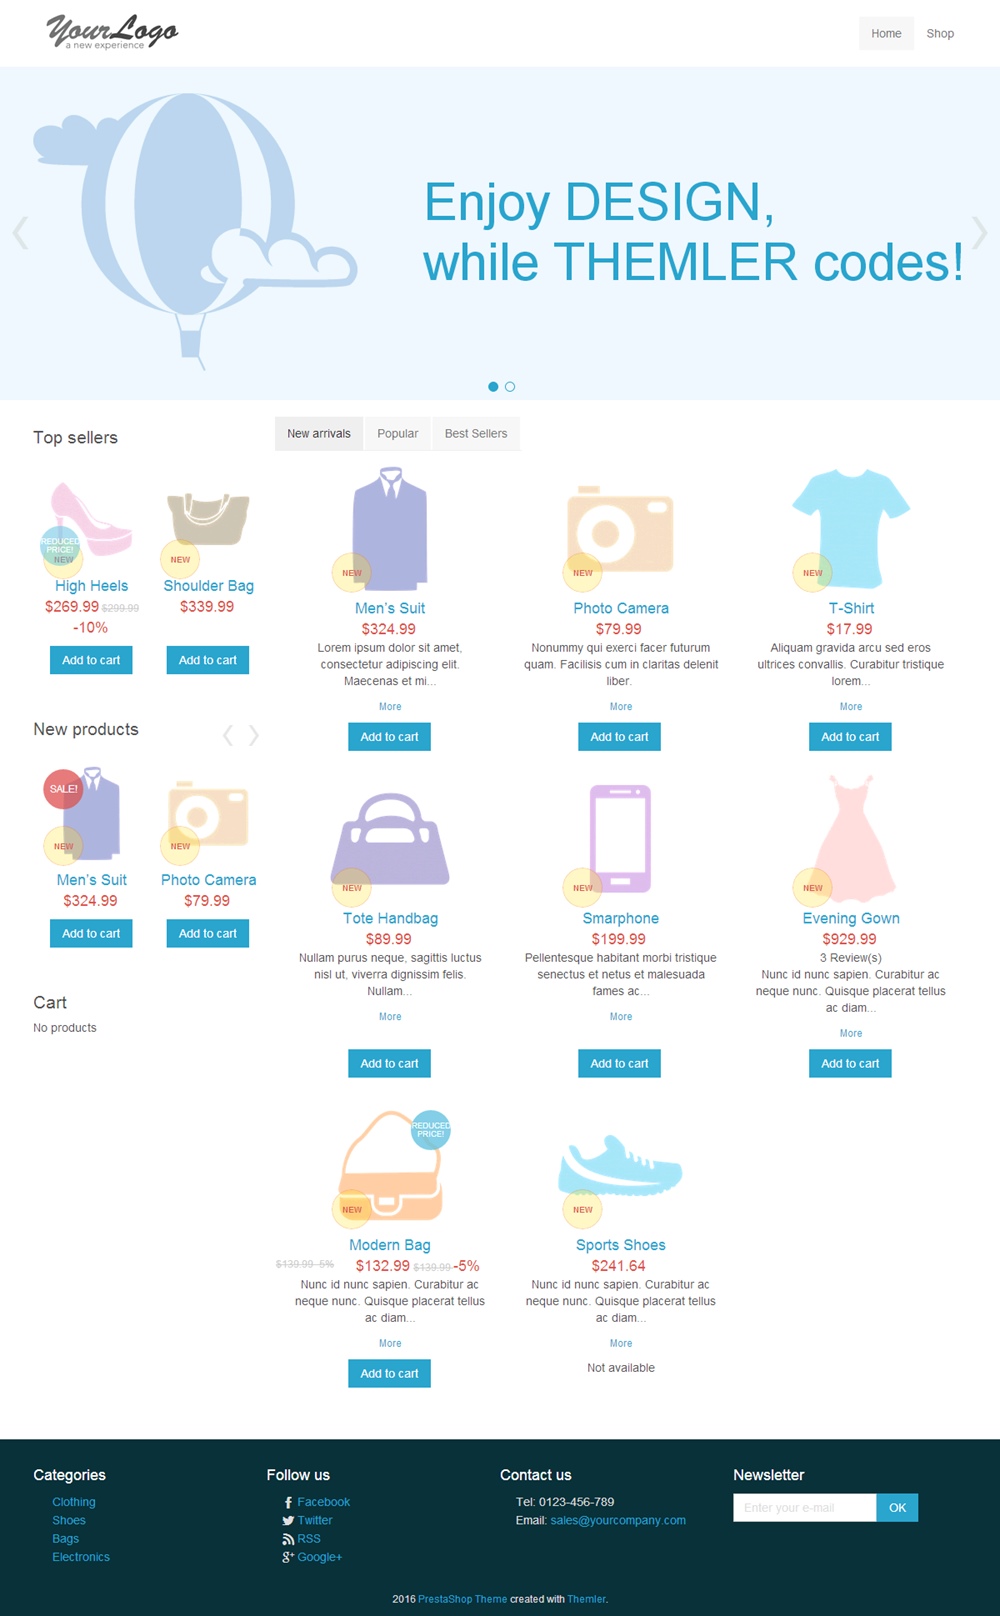Focus the newsletter e-mail field

(805, 1508)
